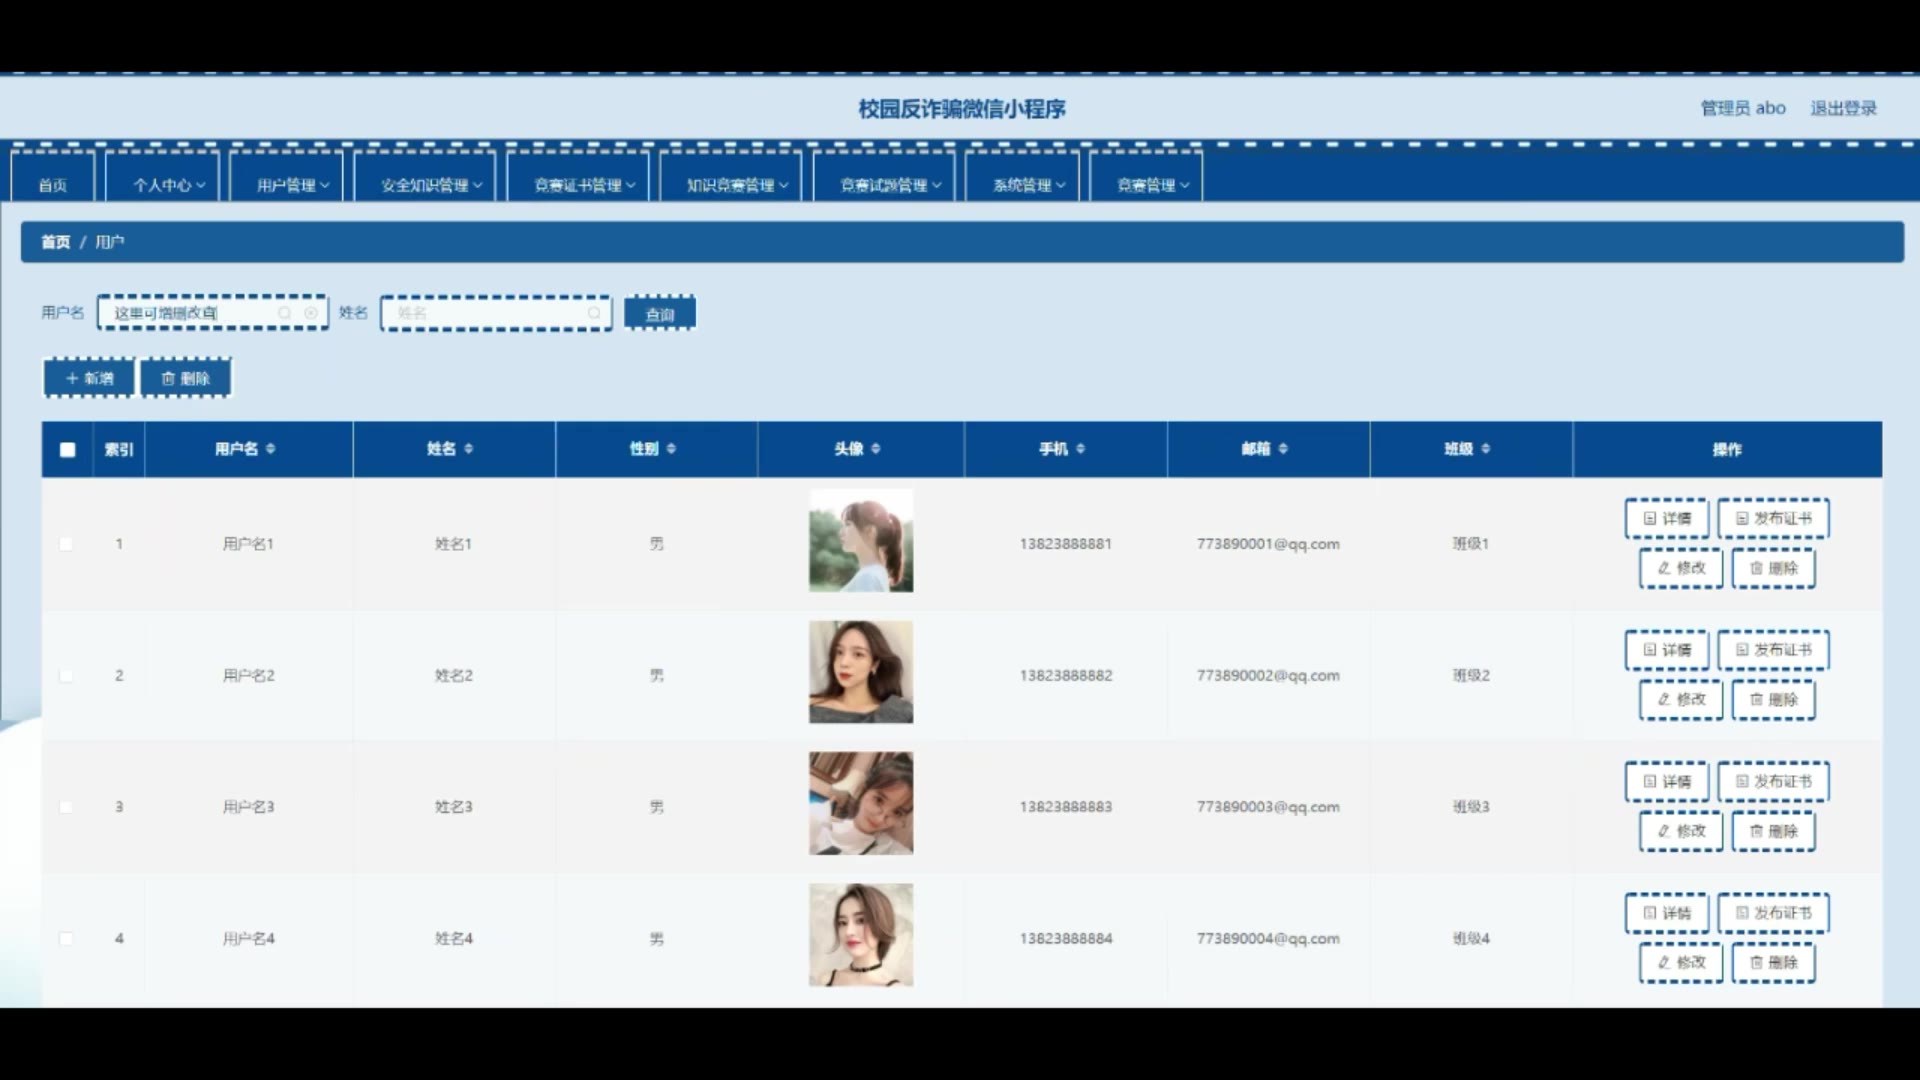Click 退出登录 link
This screenshot has height=1080, width=1920.
pyautogui.click(x=1843, y=108)
